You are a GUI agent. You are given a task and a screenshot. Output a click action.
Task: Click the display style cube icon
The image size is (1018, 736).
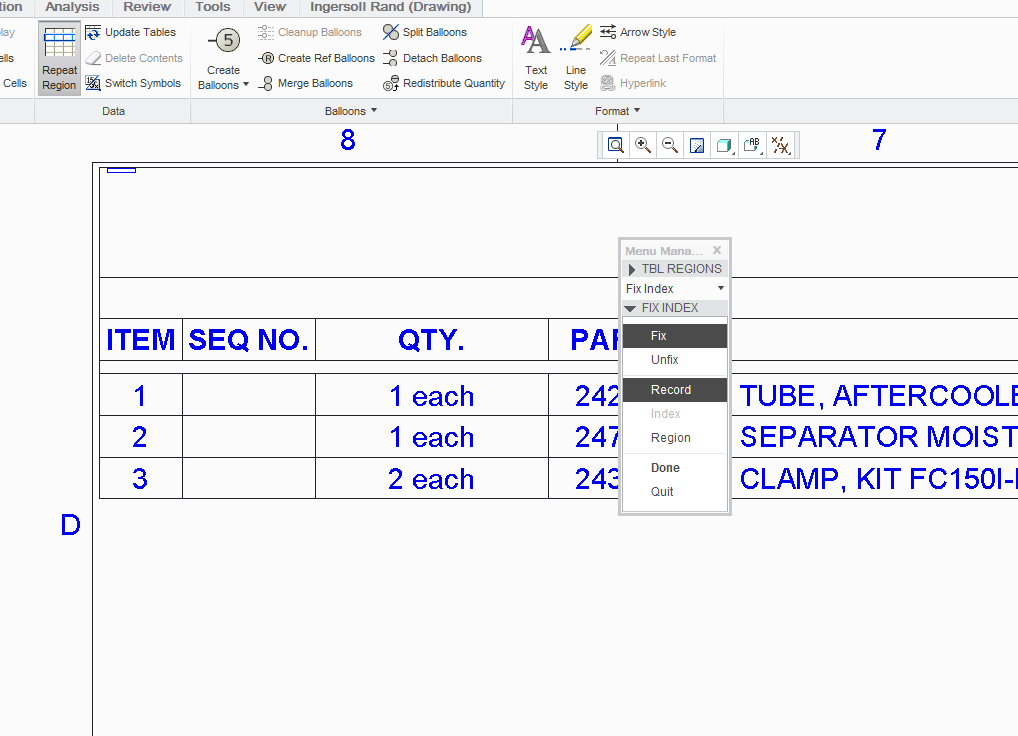(x=724, y=145)
